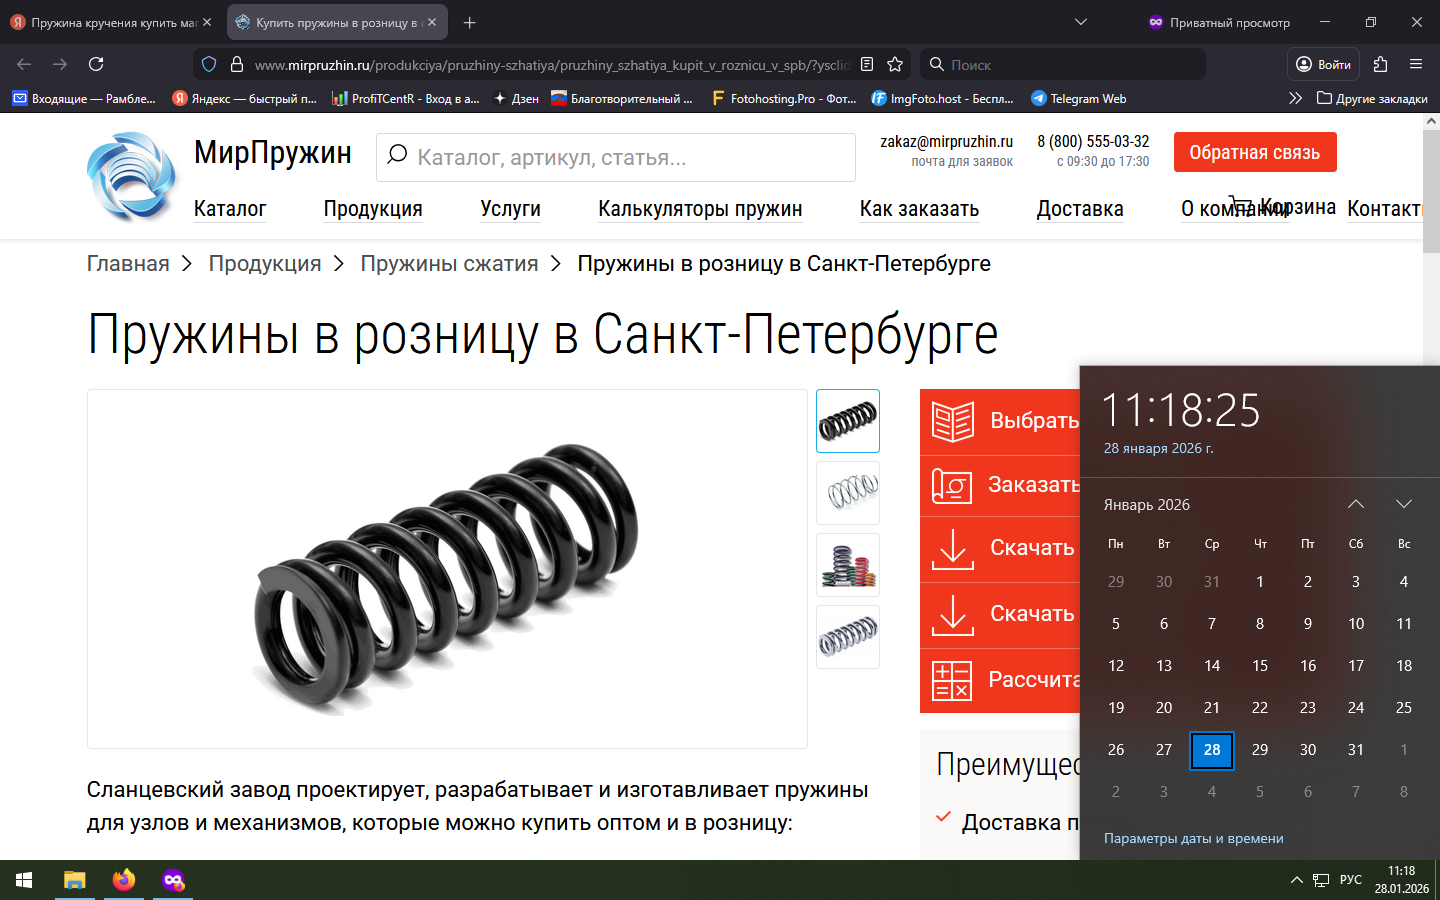Click the site security padlock icon

coord(237,64)
